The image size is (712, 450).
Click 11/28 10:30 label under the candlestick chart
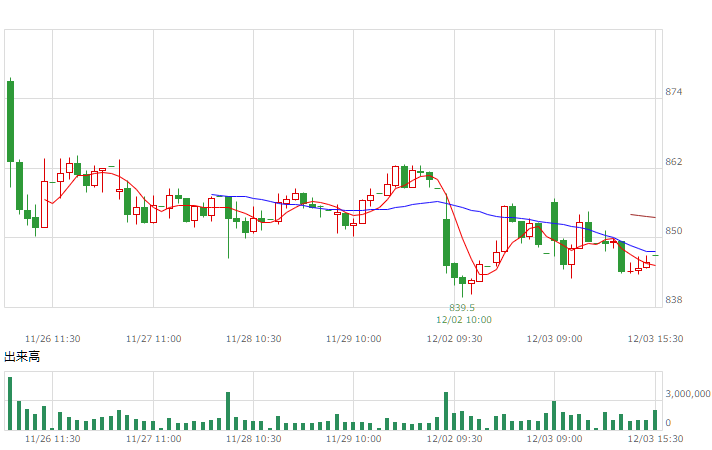point(253,339)
